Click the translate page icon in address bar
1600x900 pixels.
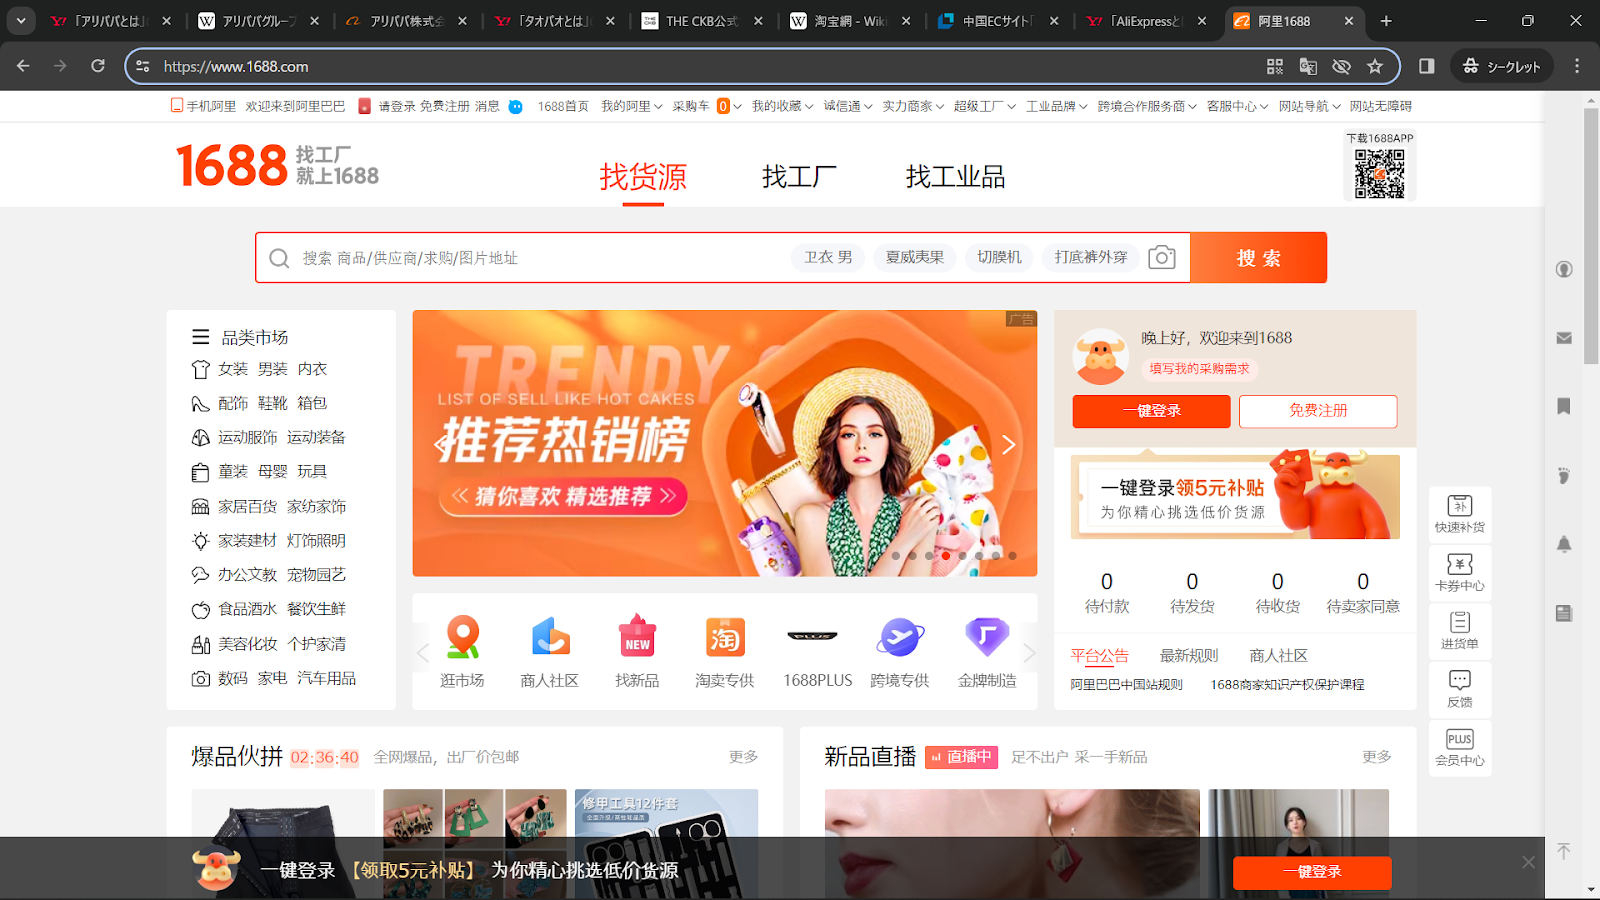(x=1308, y=66)
